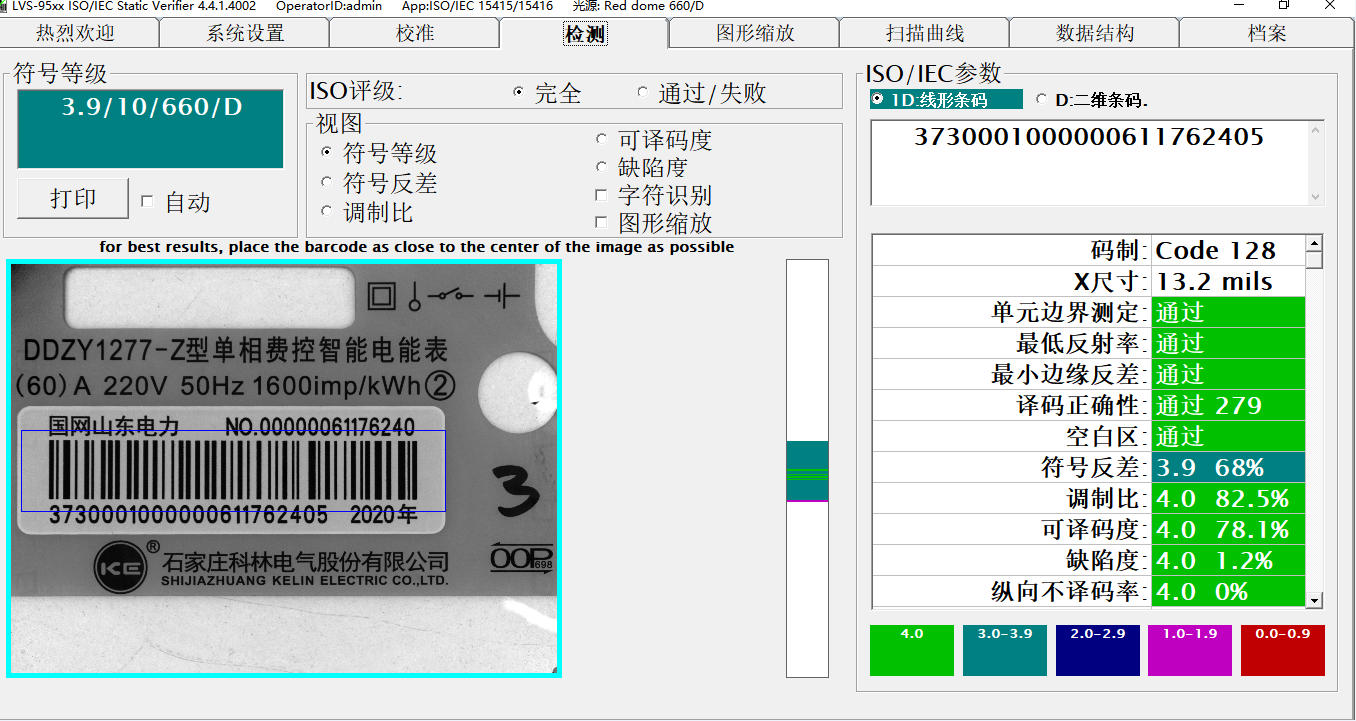Screen dimensions: 1356x721
Task: Check the 字符识别 checkbox
Action: click(x=601, y=195)
